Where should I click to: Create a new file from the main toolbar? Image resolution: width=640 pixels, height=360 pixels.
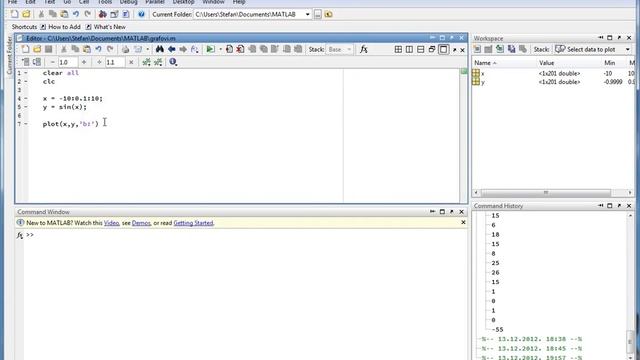click(x=15, y=14)
